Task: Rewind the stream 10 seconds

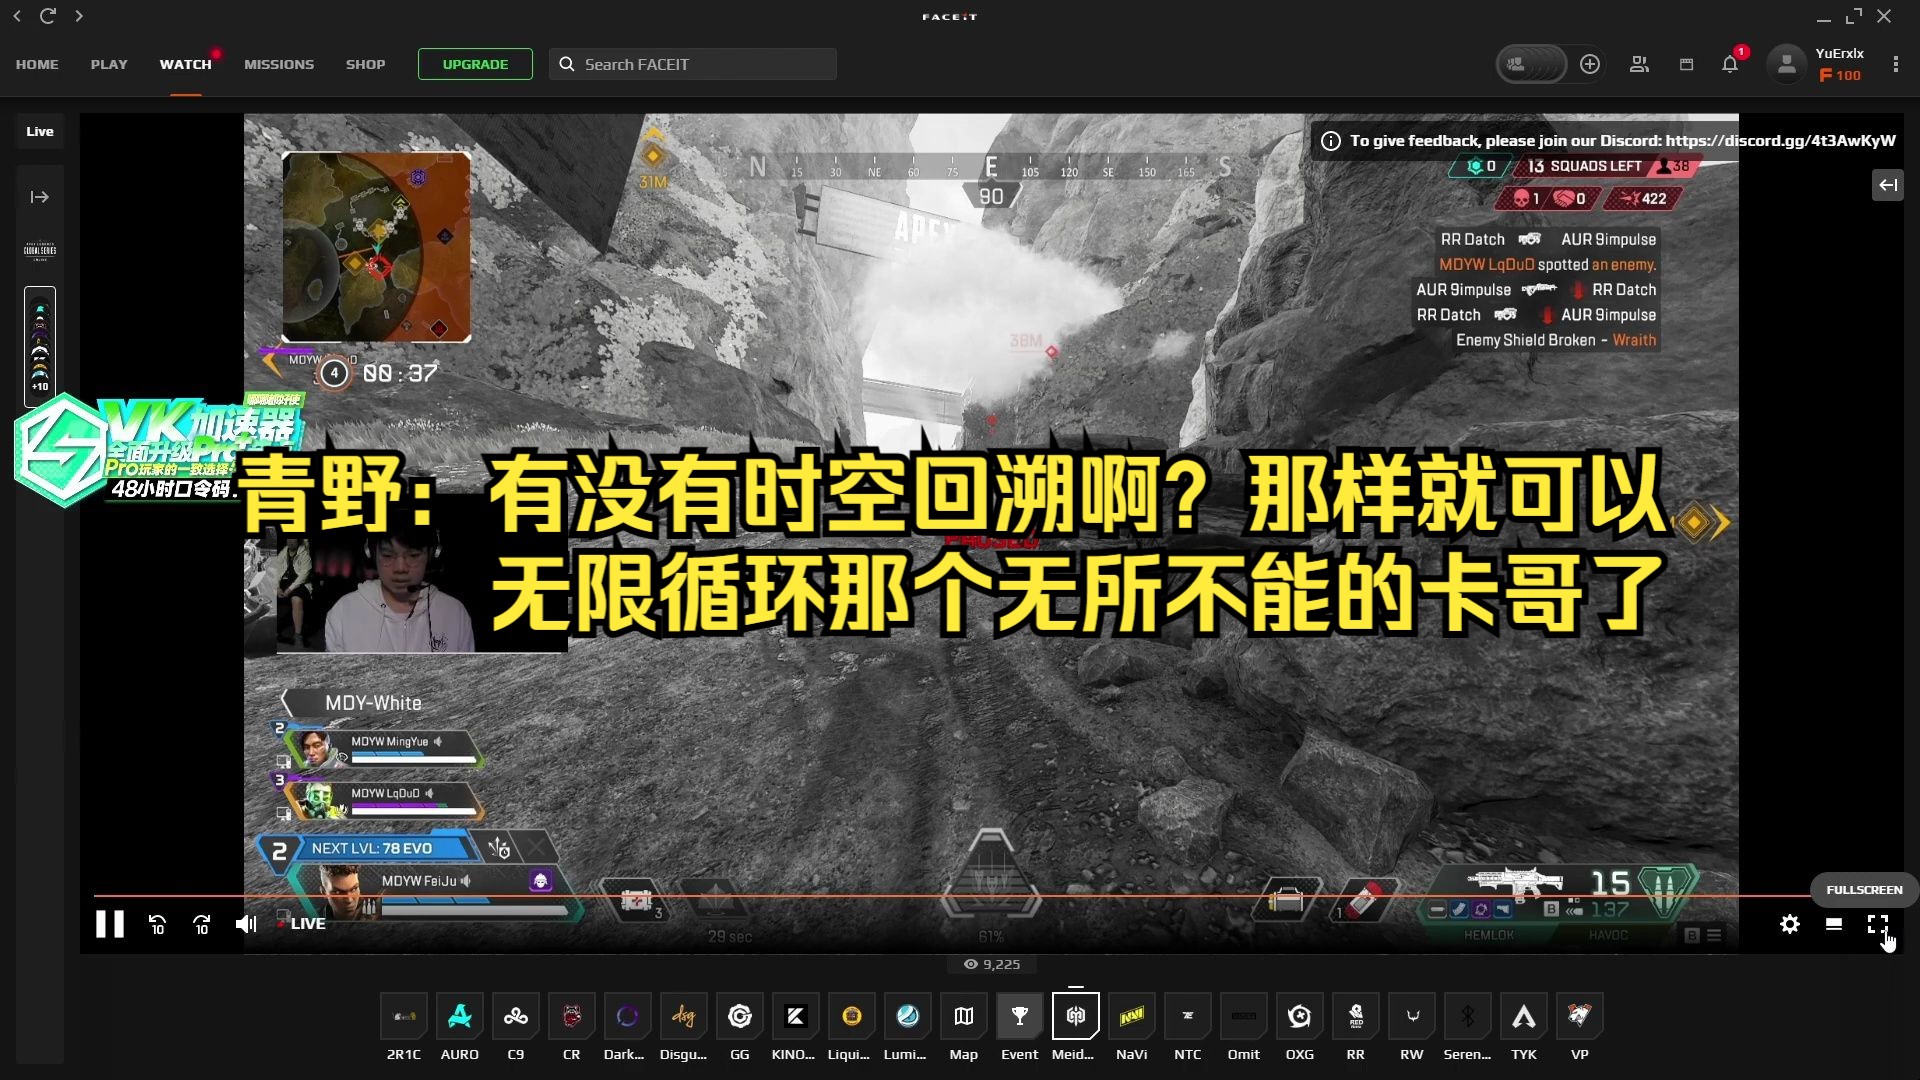Action: pyautogui.click(x=157, y=925)
